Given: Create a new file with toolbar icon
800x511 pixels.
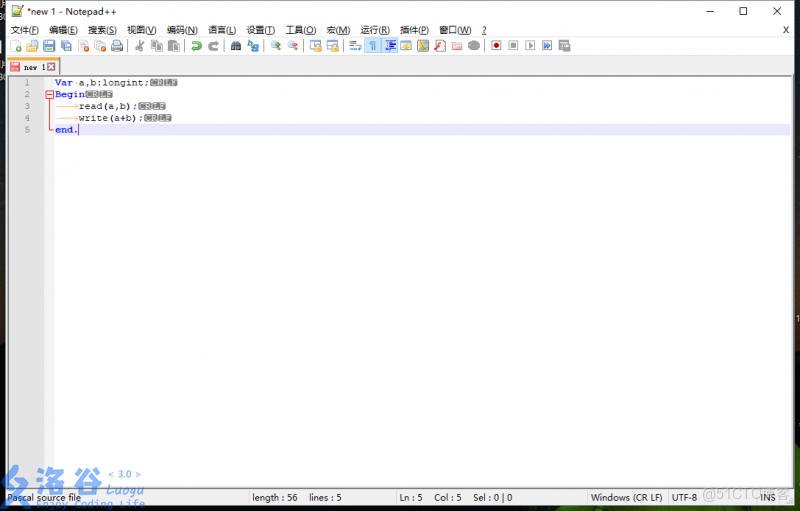Looking at the screenshot, I should [16, 46].
